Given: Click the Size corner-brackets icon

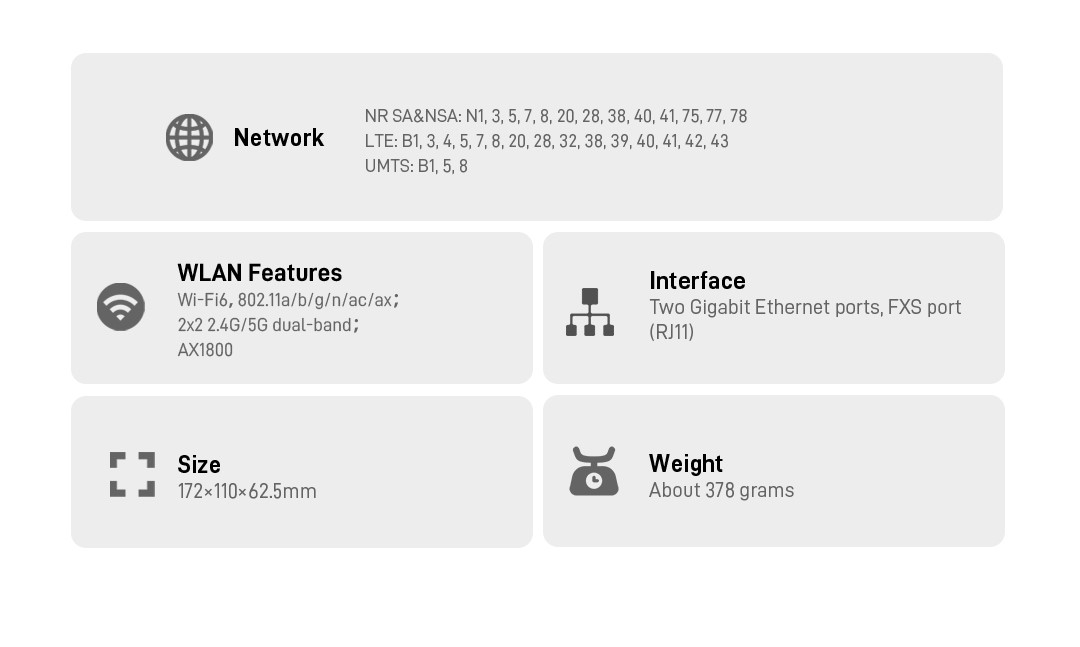Looking at the screenshot, I should point(132,474).
